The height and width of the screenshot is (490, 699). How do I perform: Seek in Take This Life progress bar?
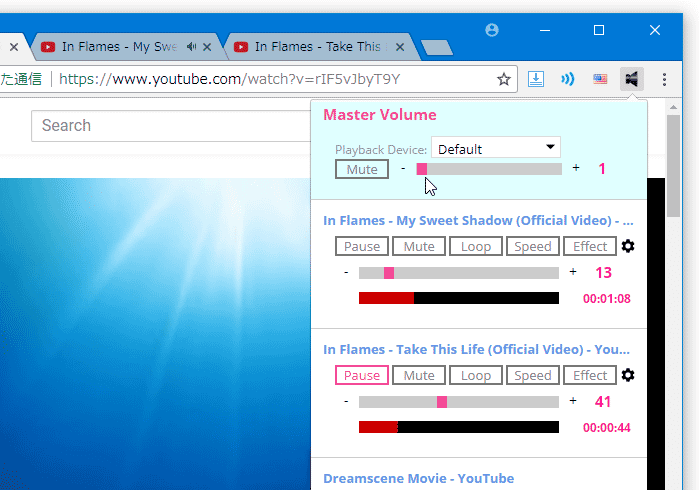pos(459,427)
